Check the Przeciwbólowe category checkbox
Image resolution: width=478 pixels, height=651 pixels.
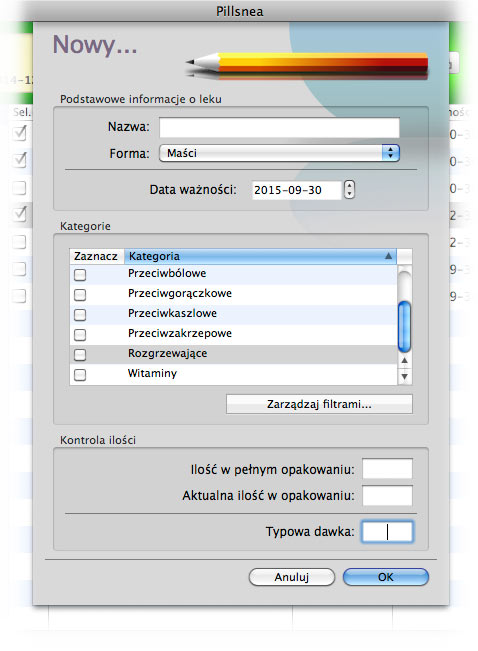[80, 274]
